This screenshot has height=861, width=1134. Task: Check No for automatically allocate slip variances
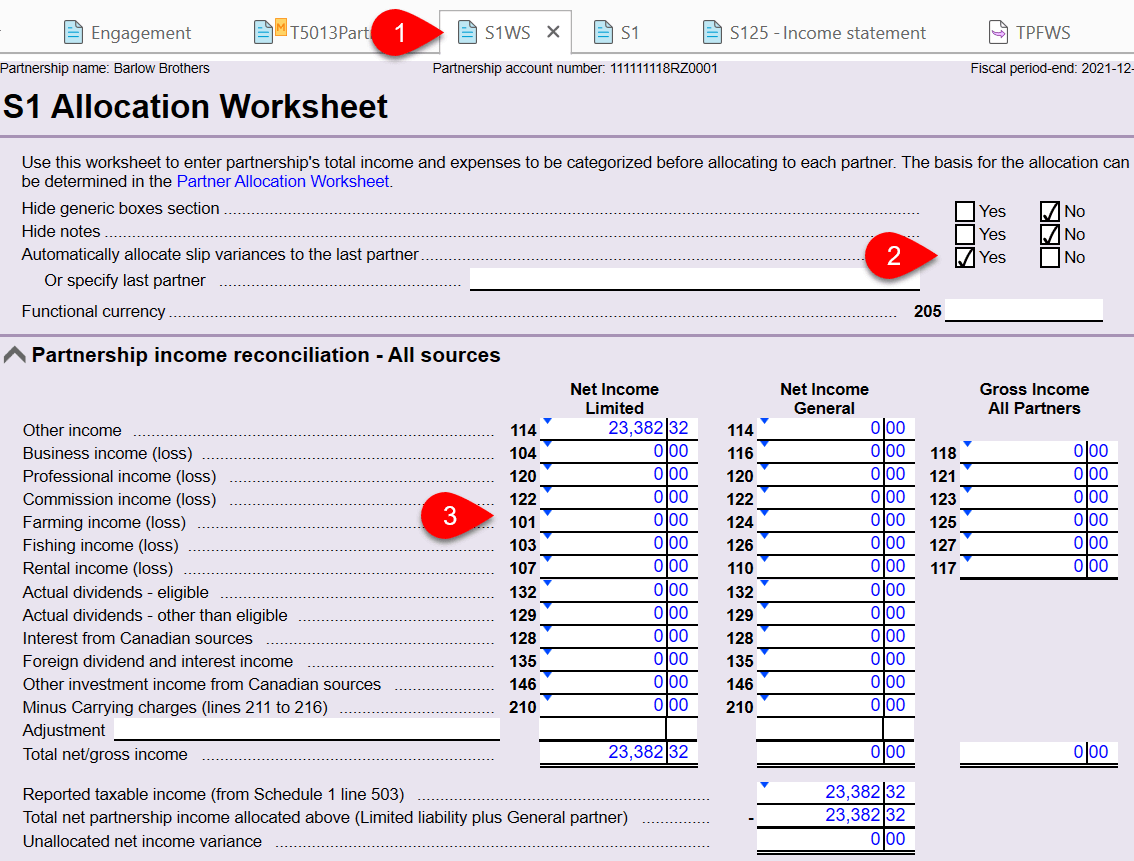coord(1049,257)
